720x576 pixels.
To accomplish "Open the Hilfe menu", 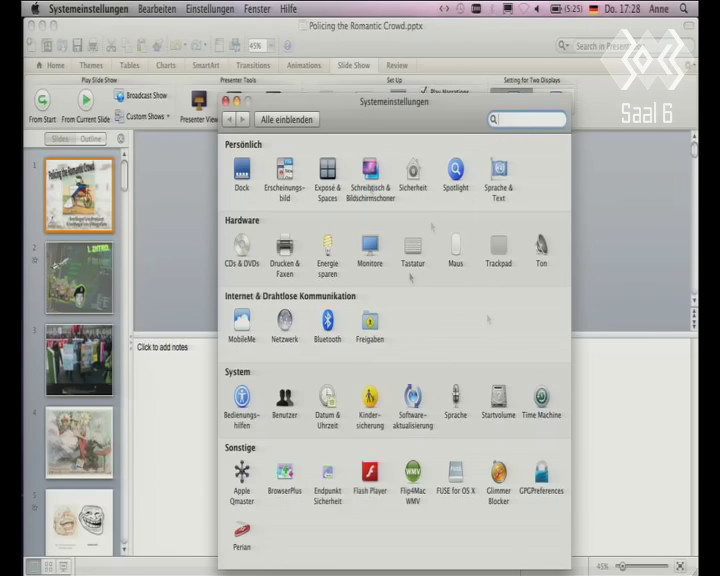I will pos(288,9).
